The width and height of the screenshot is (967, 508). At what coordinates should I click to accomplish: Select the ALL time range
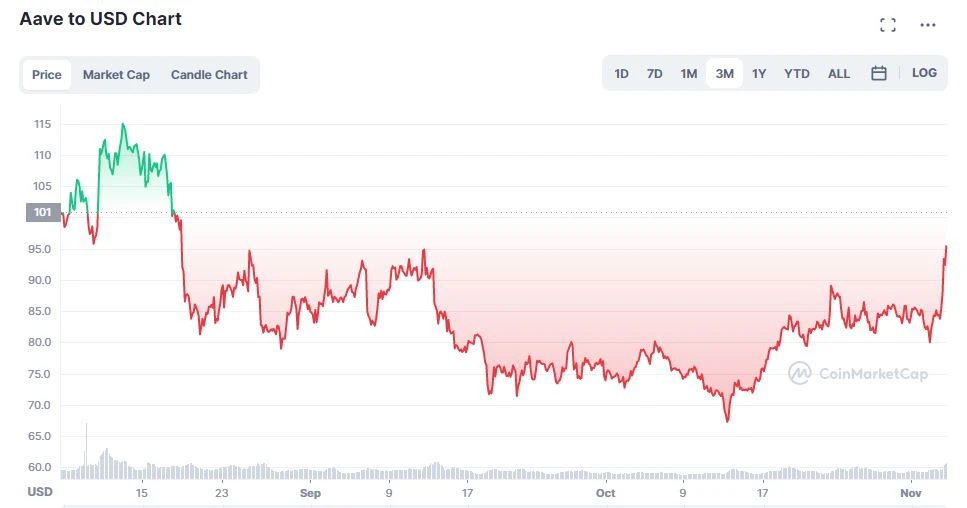(x=839, y=74)
